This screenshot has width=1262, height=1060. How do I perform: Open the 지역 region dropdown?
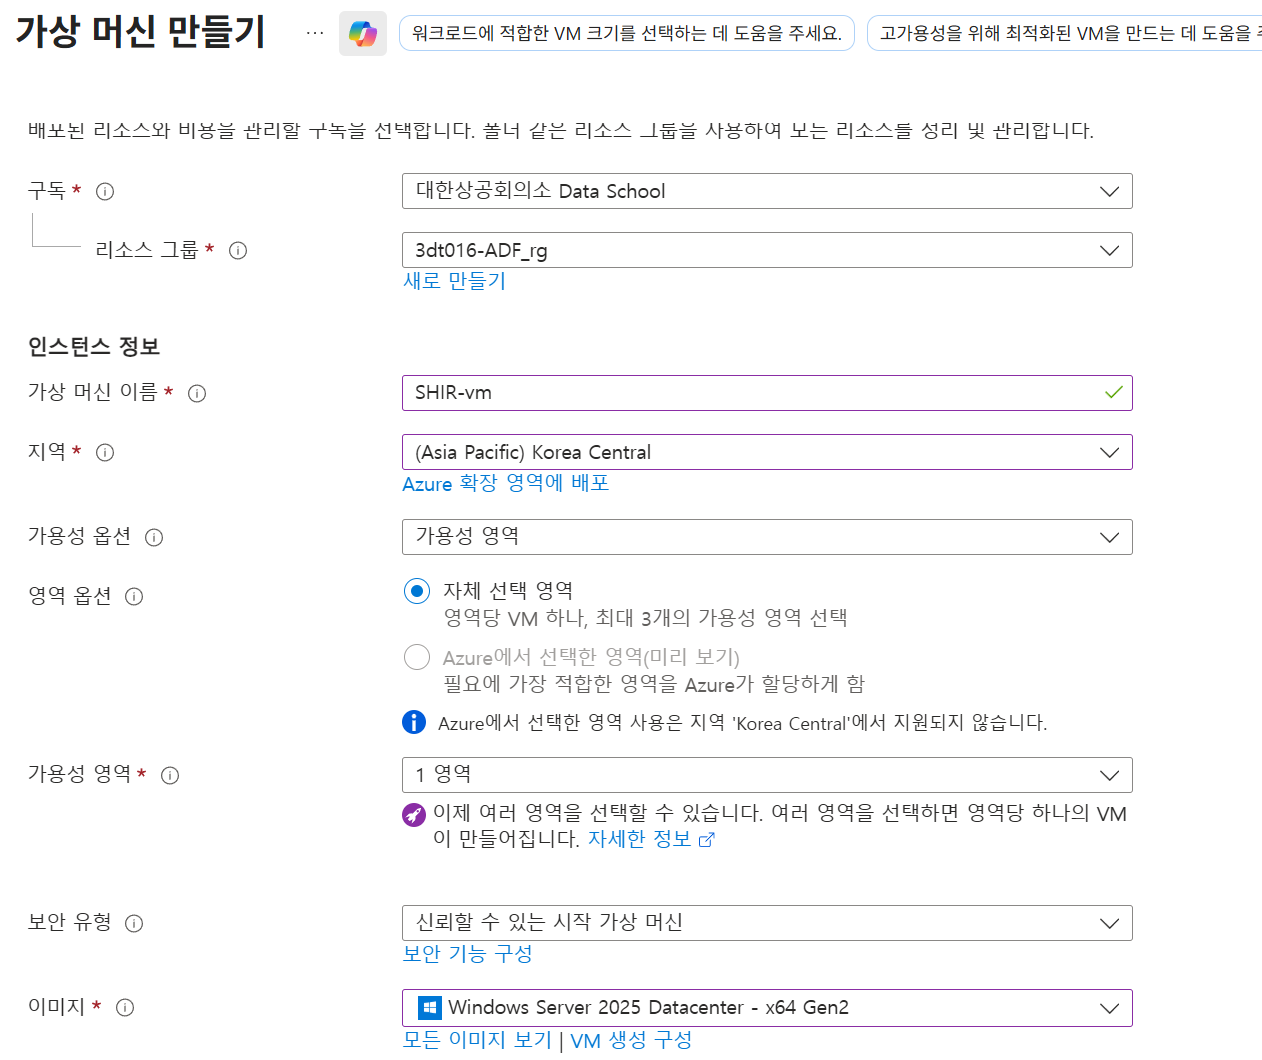coord(767,452)
